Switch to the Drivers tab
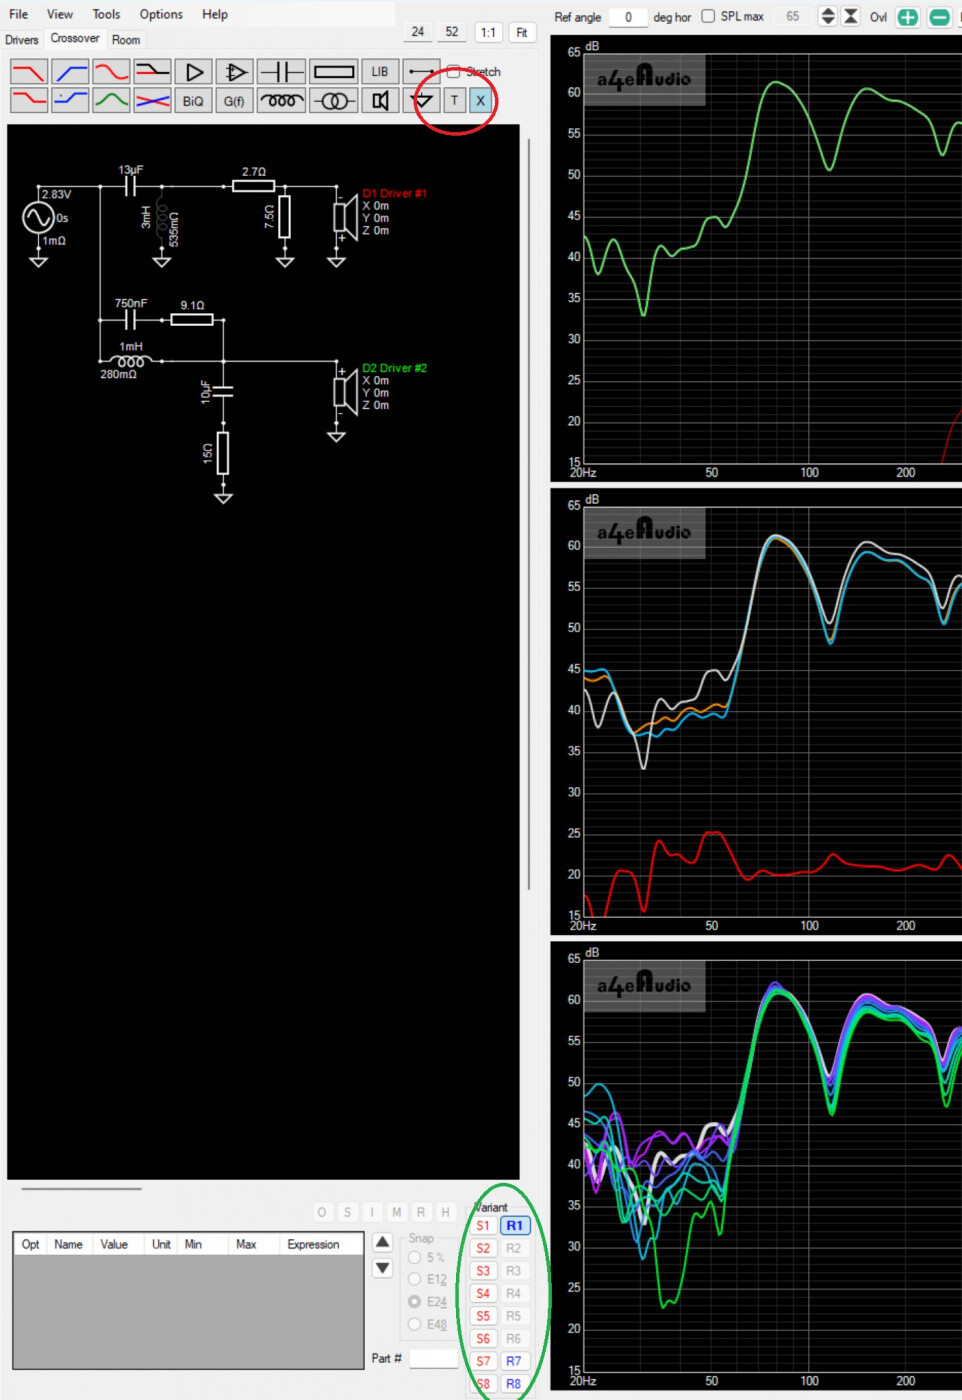 coord(22,40)
